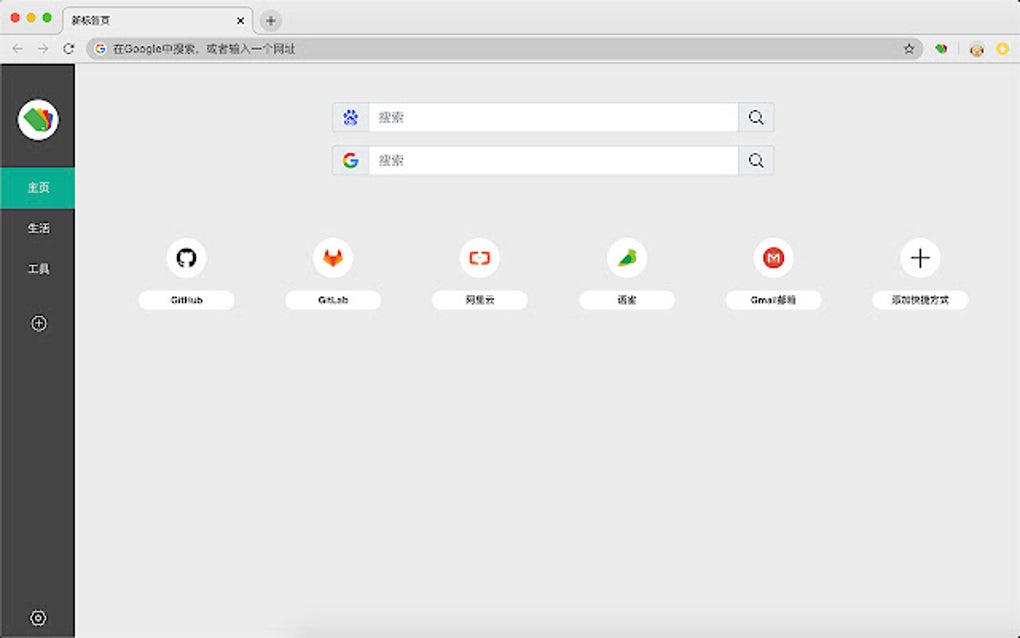1020x638 pixels.
Task: Open the Yuque (语雀) bird icon shortcut
Action: click(x=626, y=258)
